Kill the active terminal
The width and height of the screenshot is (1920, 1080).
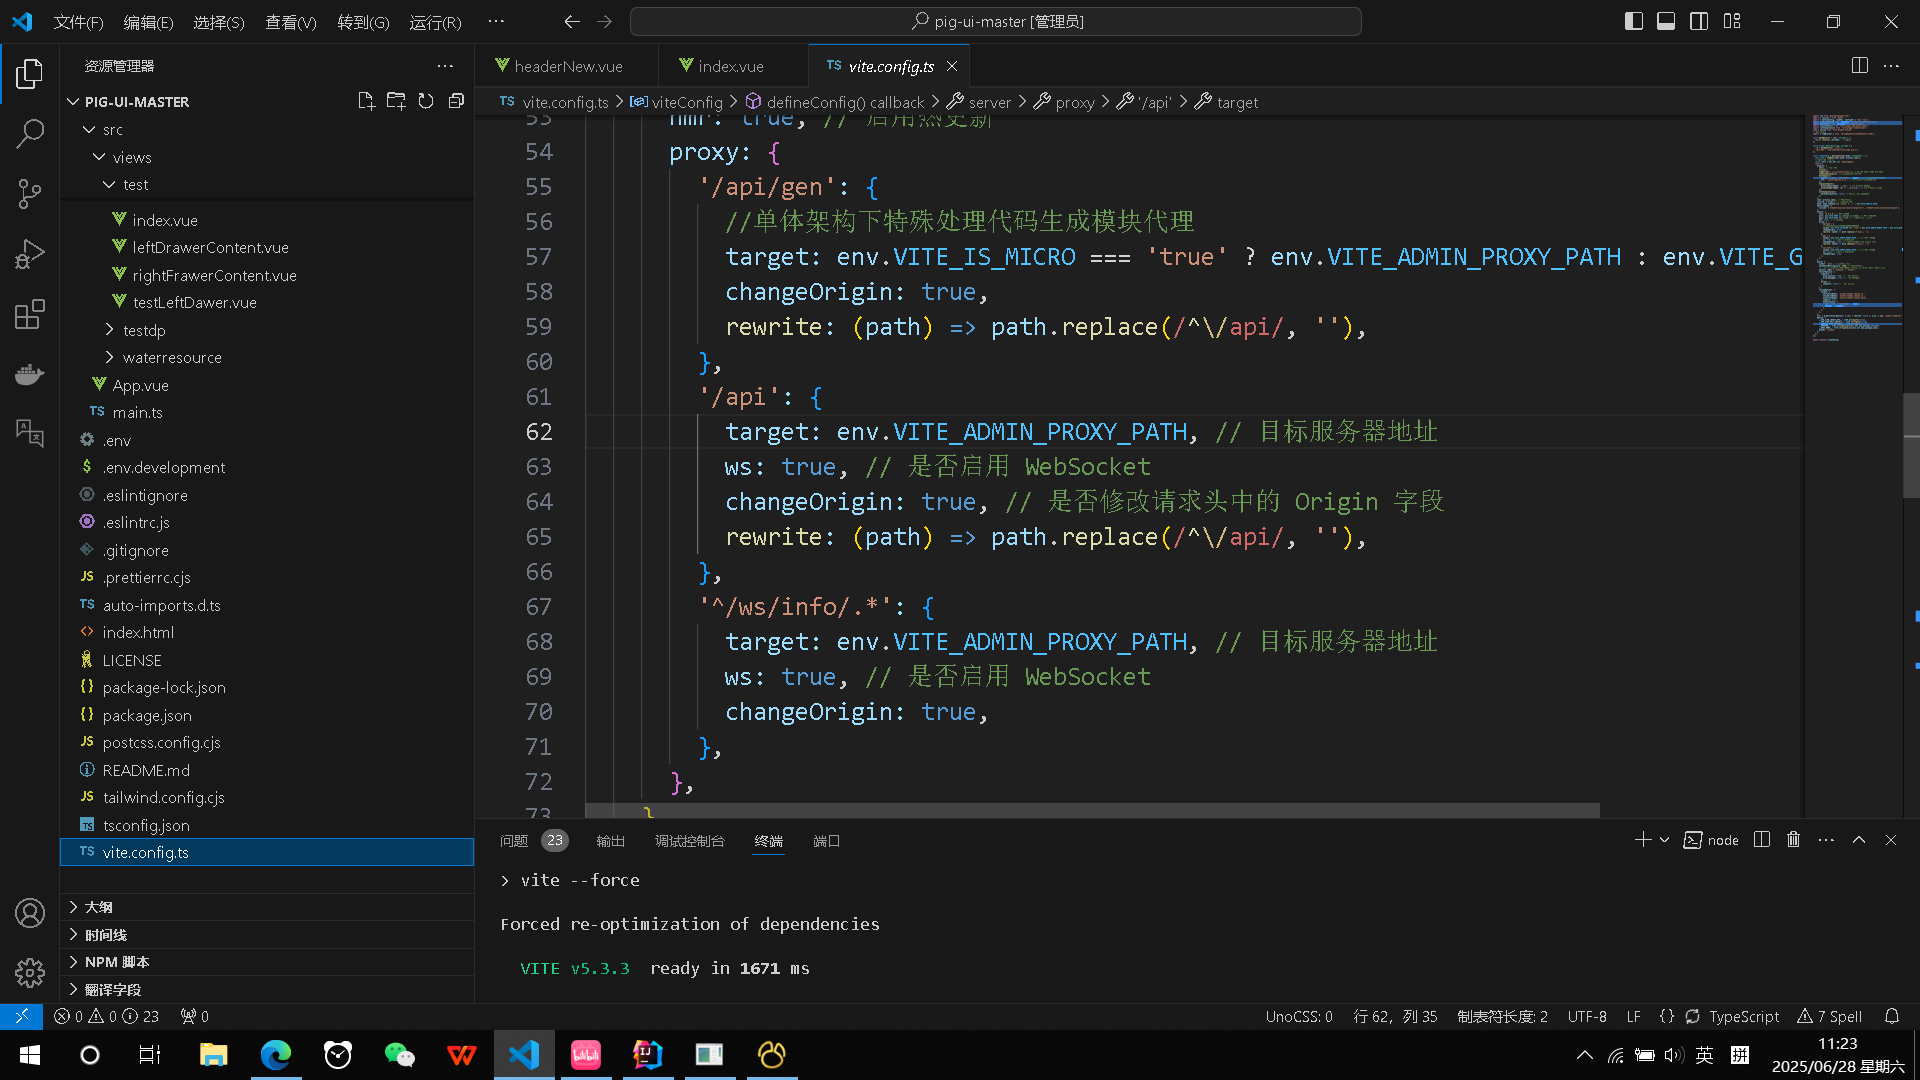coord(1793,840)
